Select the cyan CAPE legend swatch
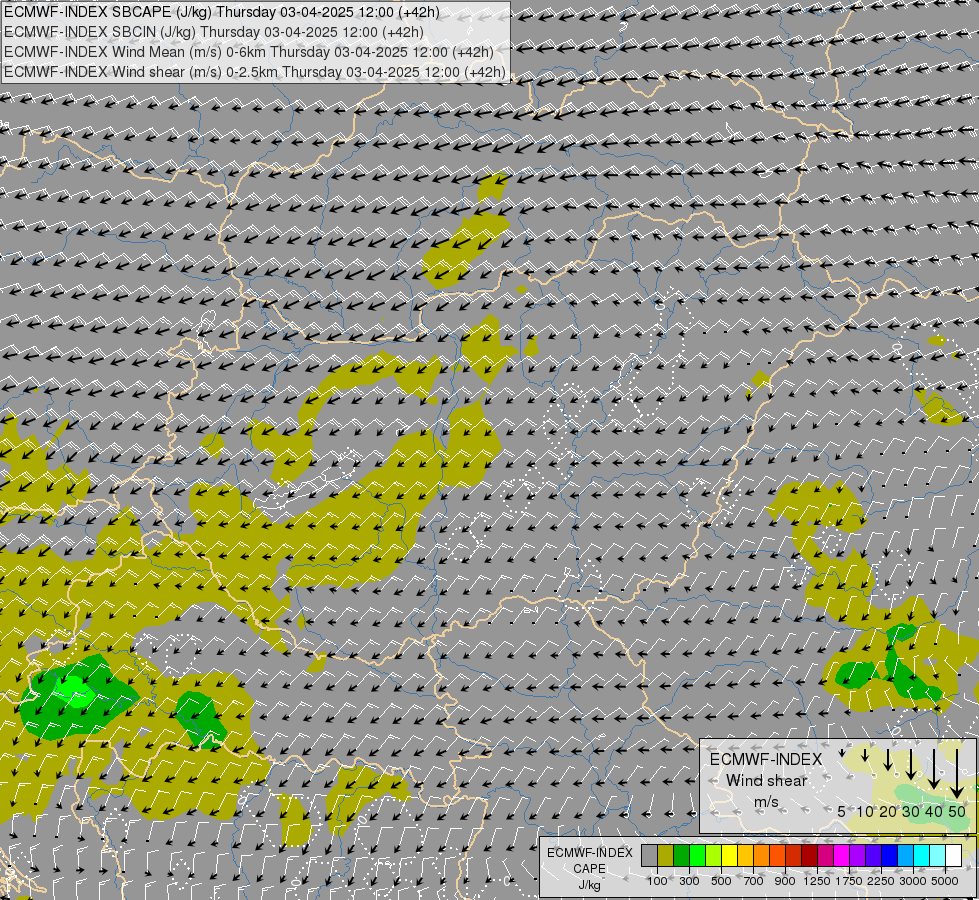979x900 pixels. [921, 856]
